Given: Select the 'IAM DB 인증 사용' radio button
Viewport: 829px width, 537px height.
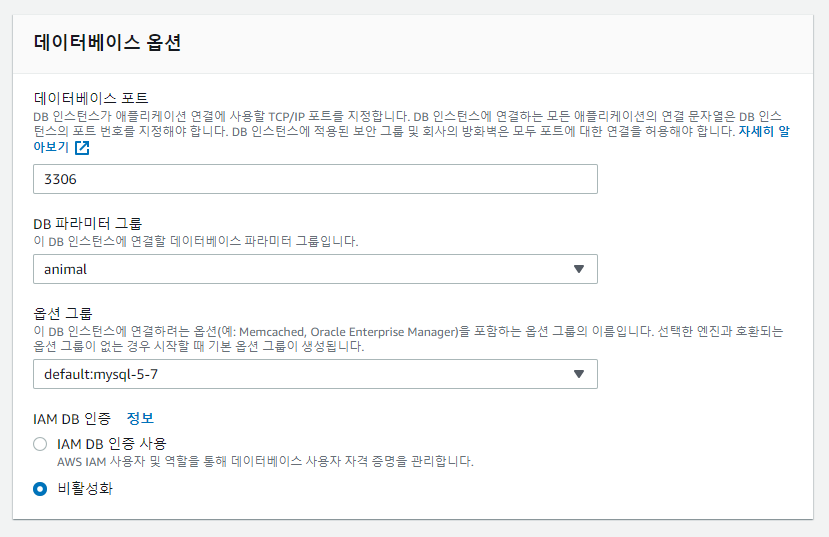Looking at the screenshot, I should 40,444.
